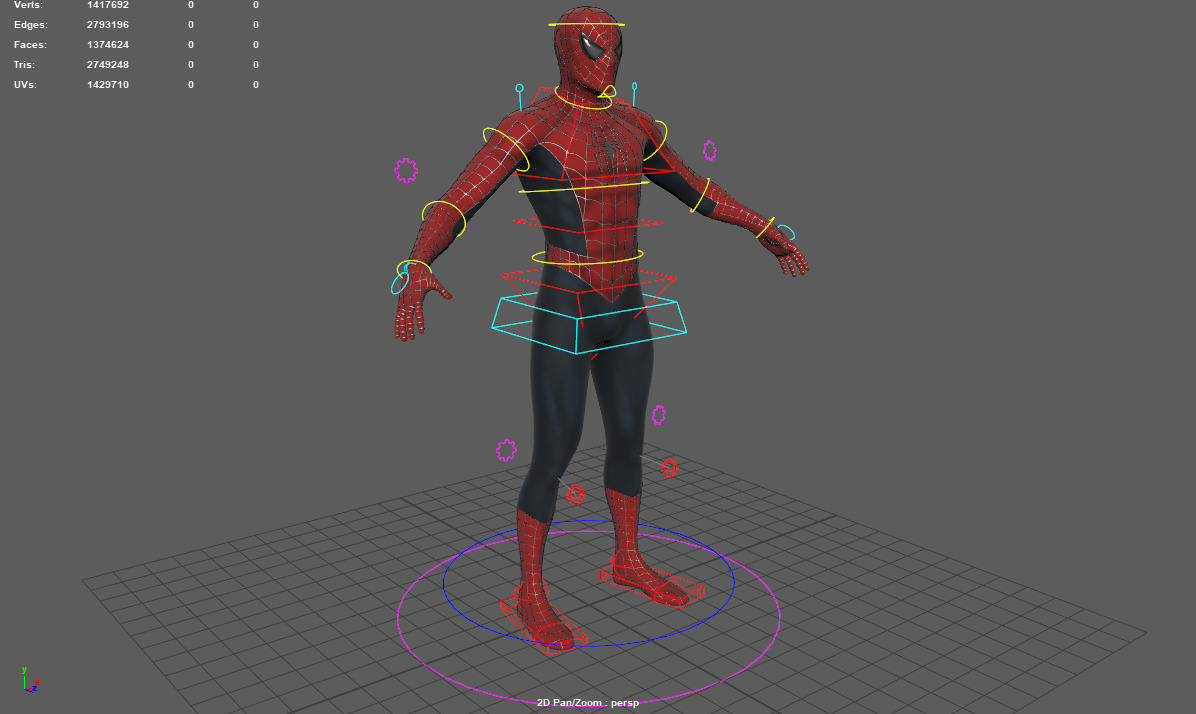This screenshot has height=714, width=1196.
Task: Click the XYZ axis indicator in the corner
Action: [30, 680]
